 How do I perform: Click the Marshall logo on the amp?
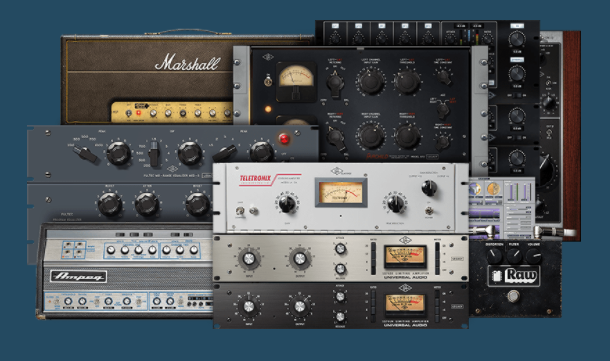[x=188, y=62]
